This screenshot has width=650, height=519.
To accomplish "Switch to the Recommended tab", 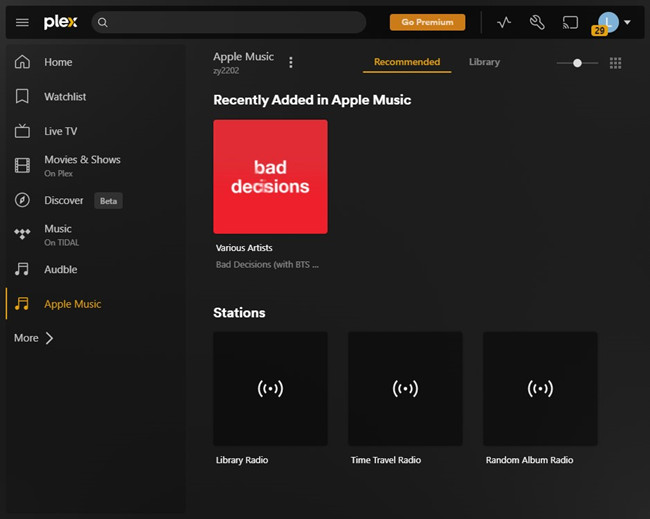I will 407,62.
